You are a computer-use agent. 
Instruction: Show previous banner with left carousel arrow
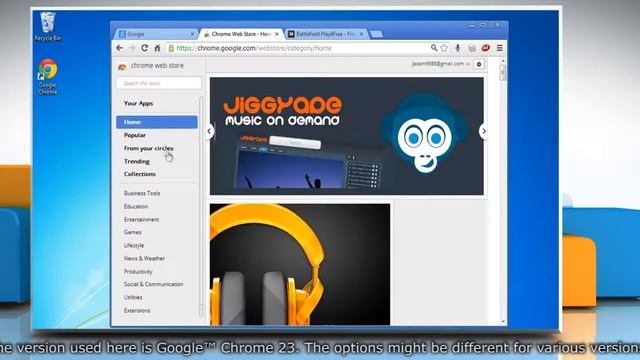pyautogui.click(x=209, y=131)
